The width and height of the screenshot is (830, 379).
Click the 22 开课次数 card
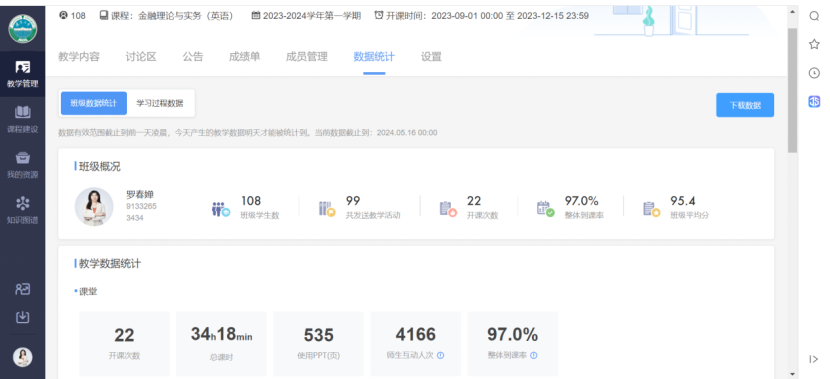[x=124, y=344]
